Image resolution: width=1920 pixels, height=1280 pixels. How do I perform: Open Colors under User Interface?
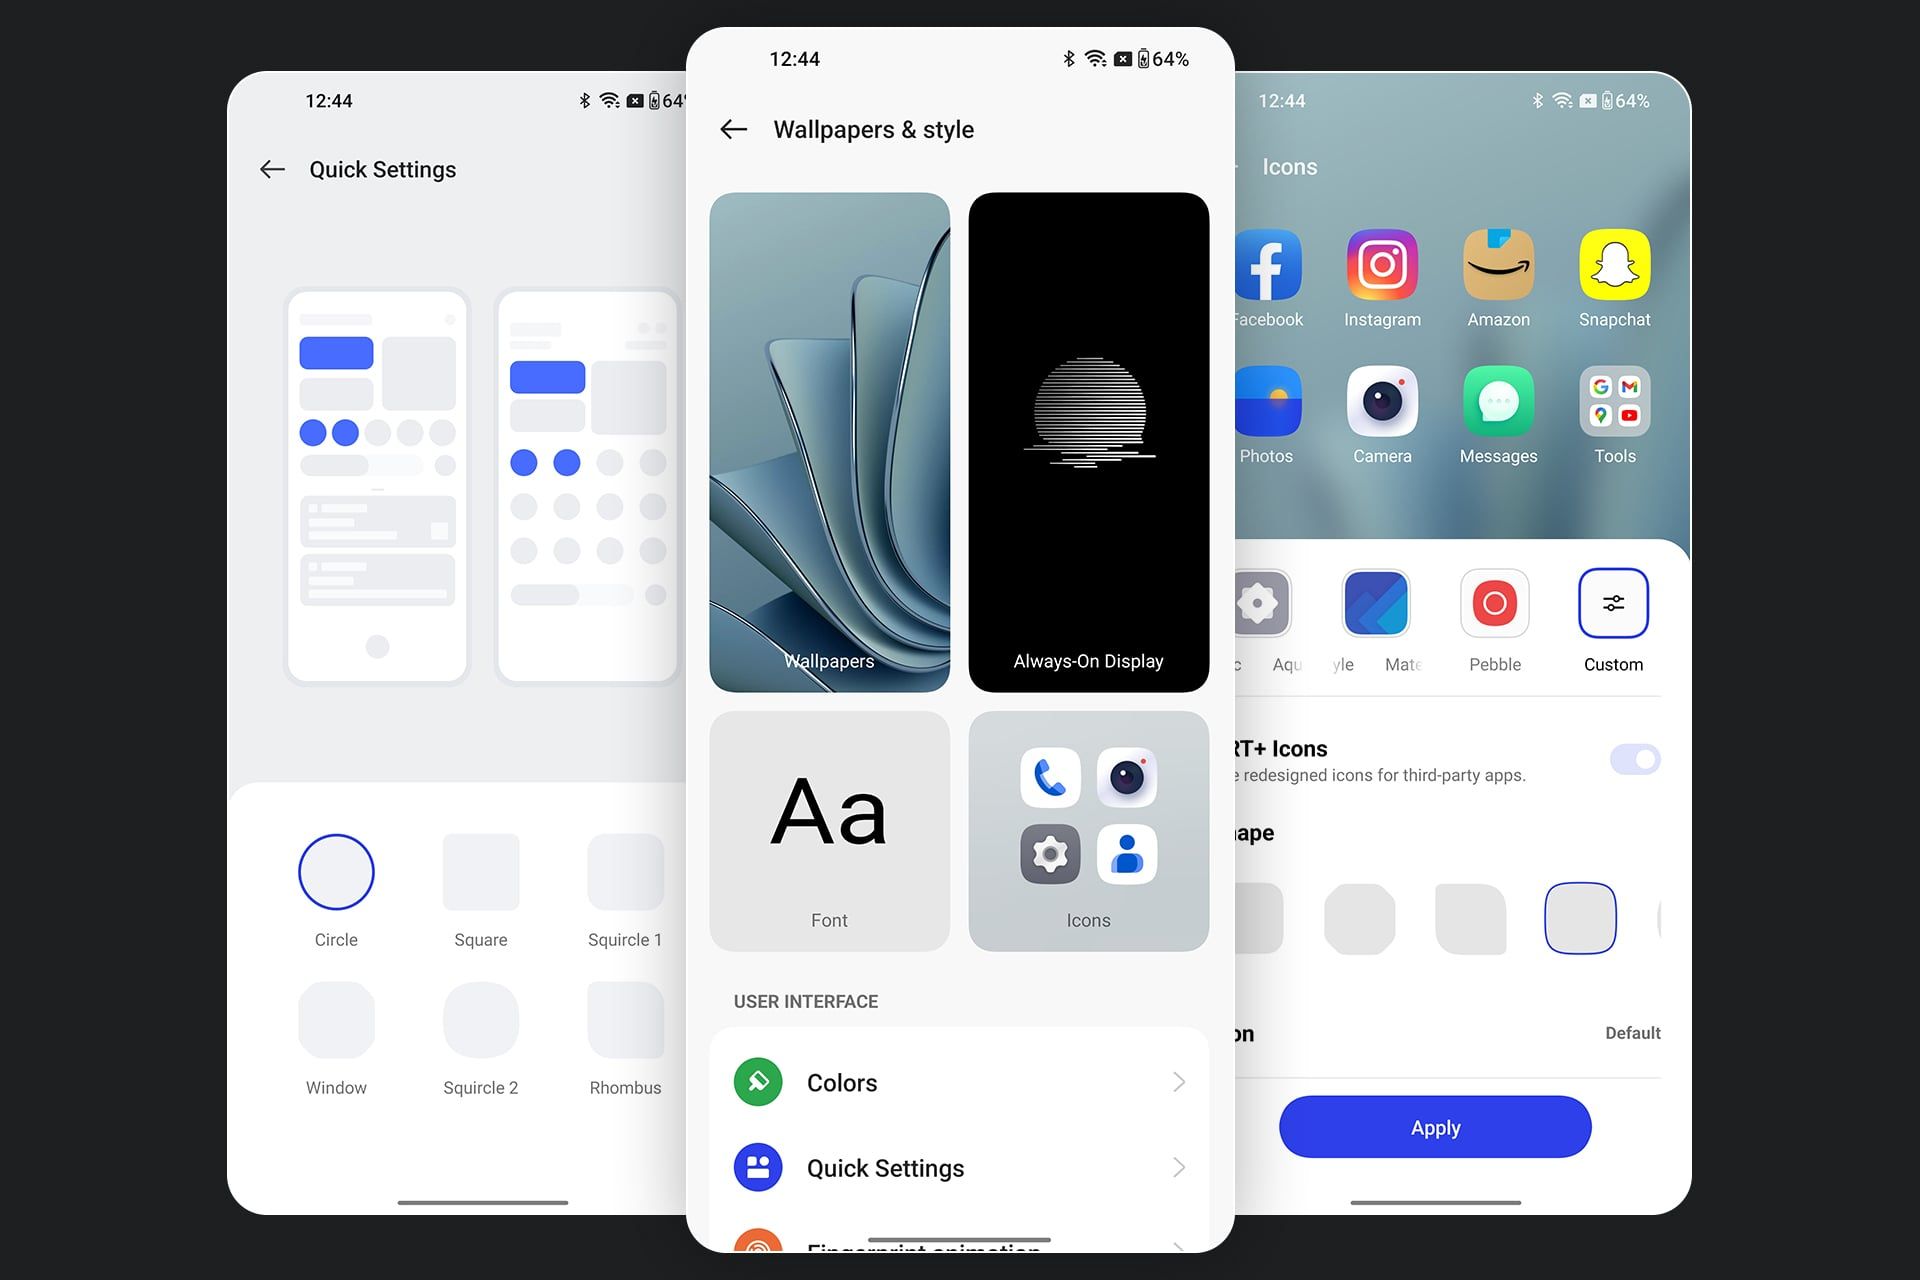point(959,1080)
